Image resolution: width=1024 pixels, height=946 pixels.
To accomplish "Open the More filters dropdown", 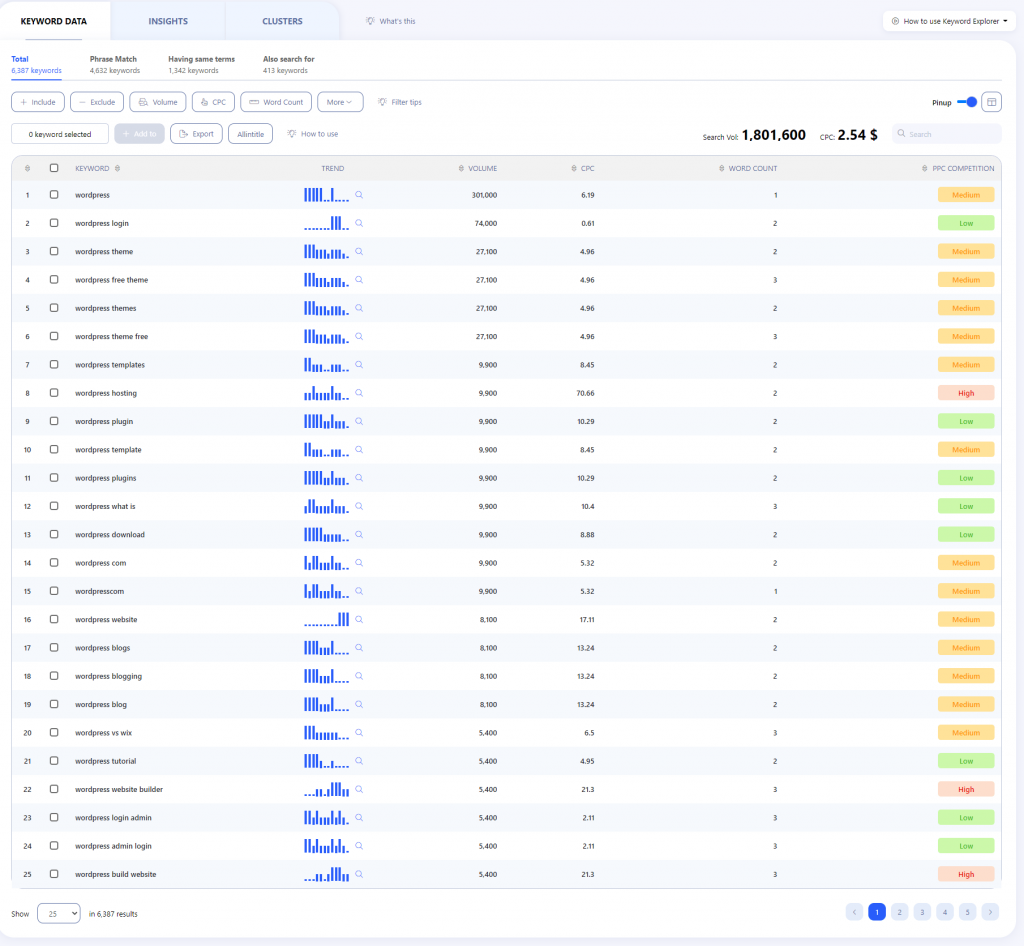I will [340, 102].
